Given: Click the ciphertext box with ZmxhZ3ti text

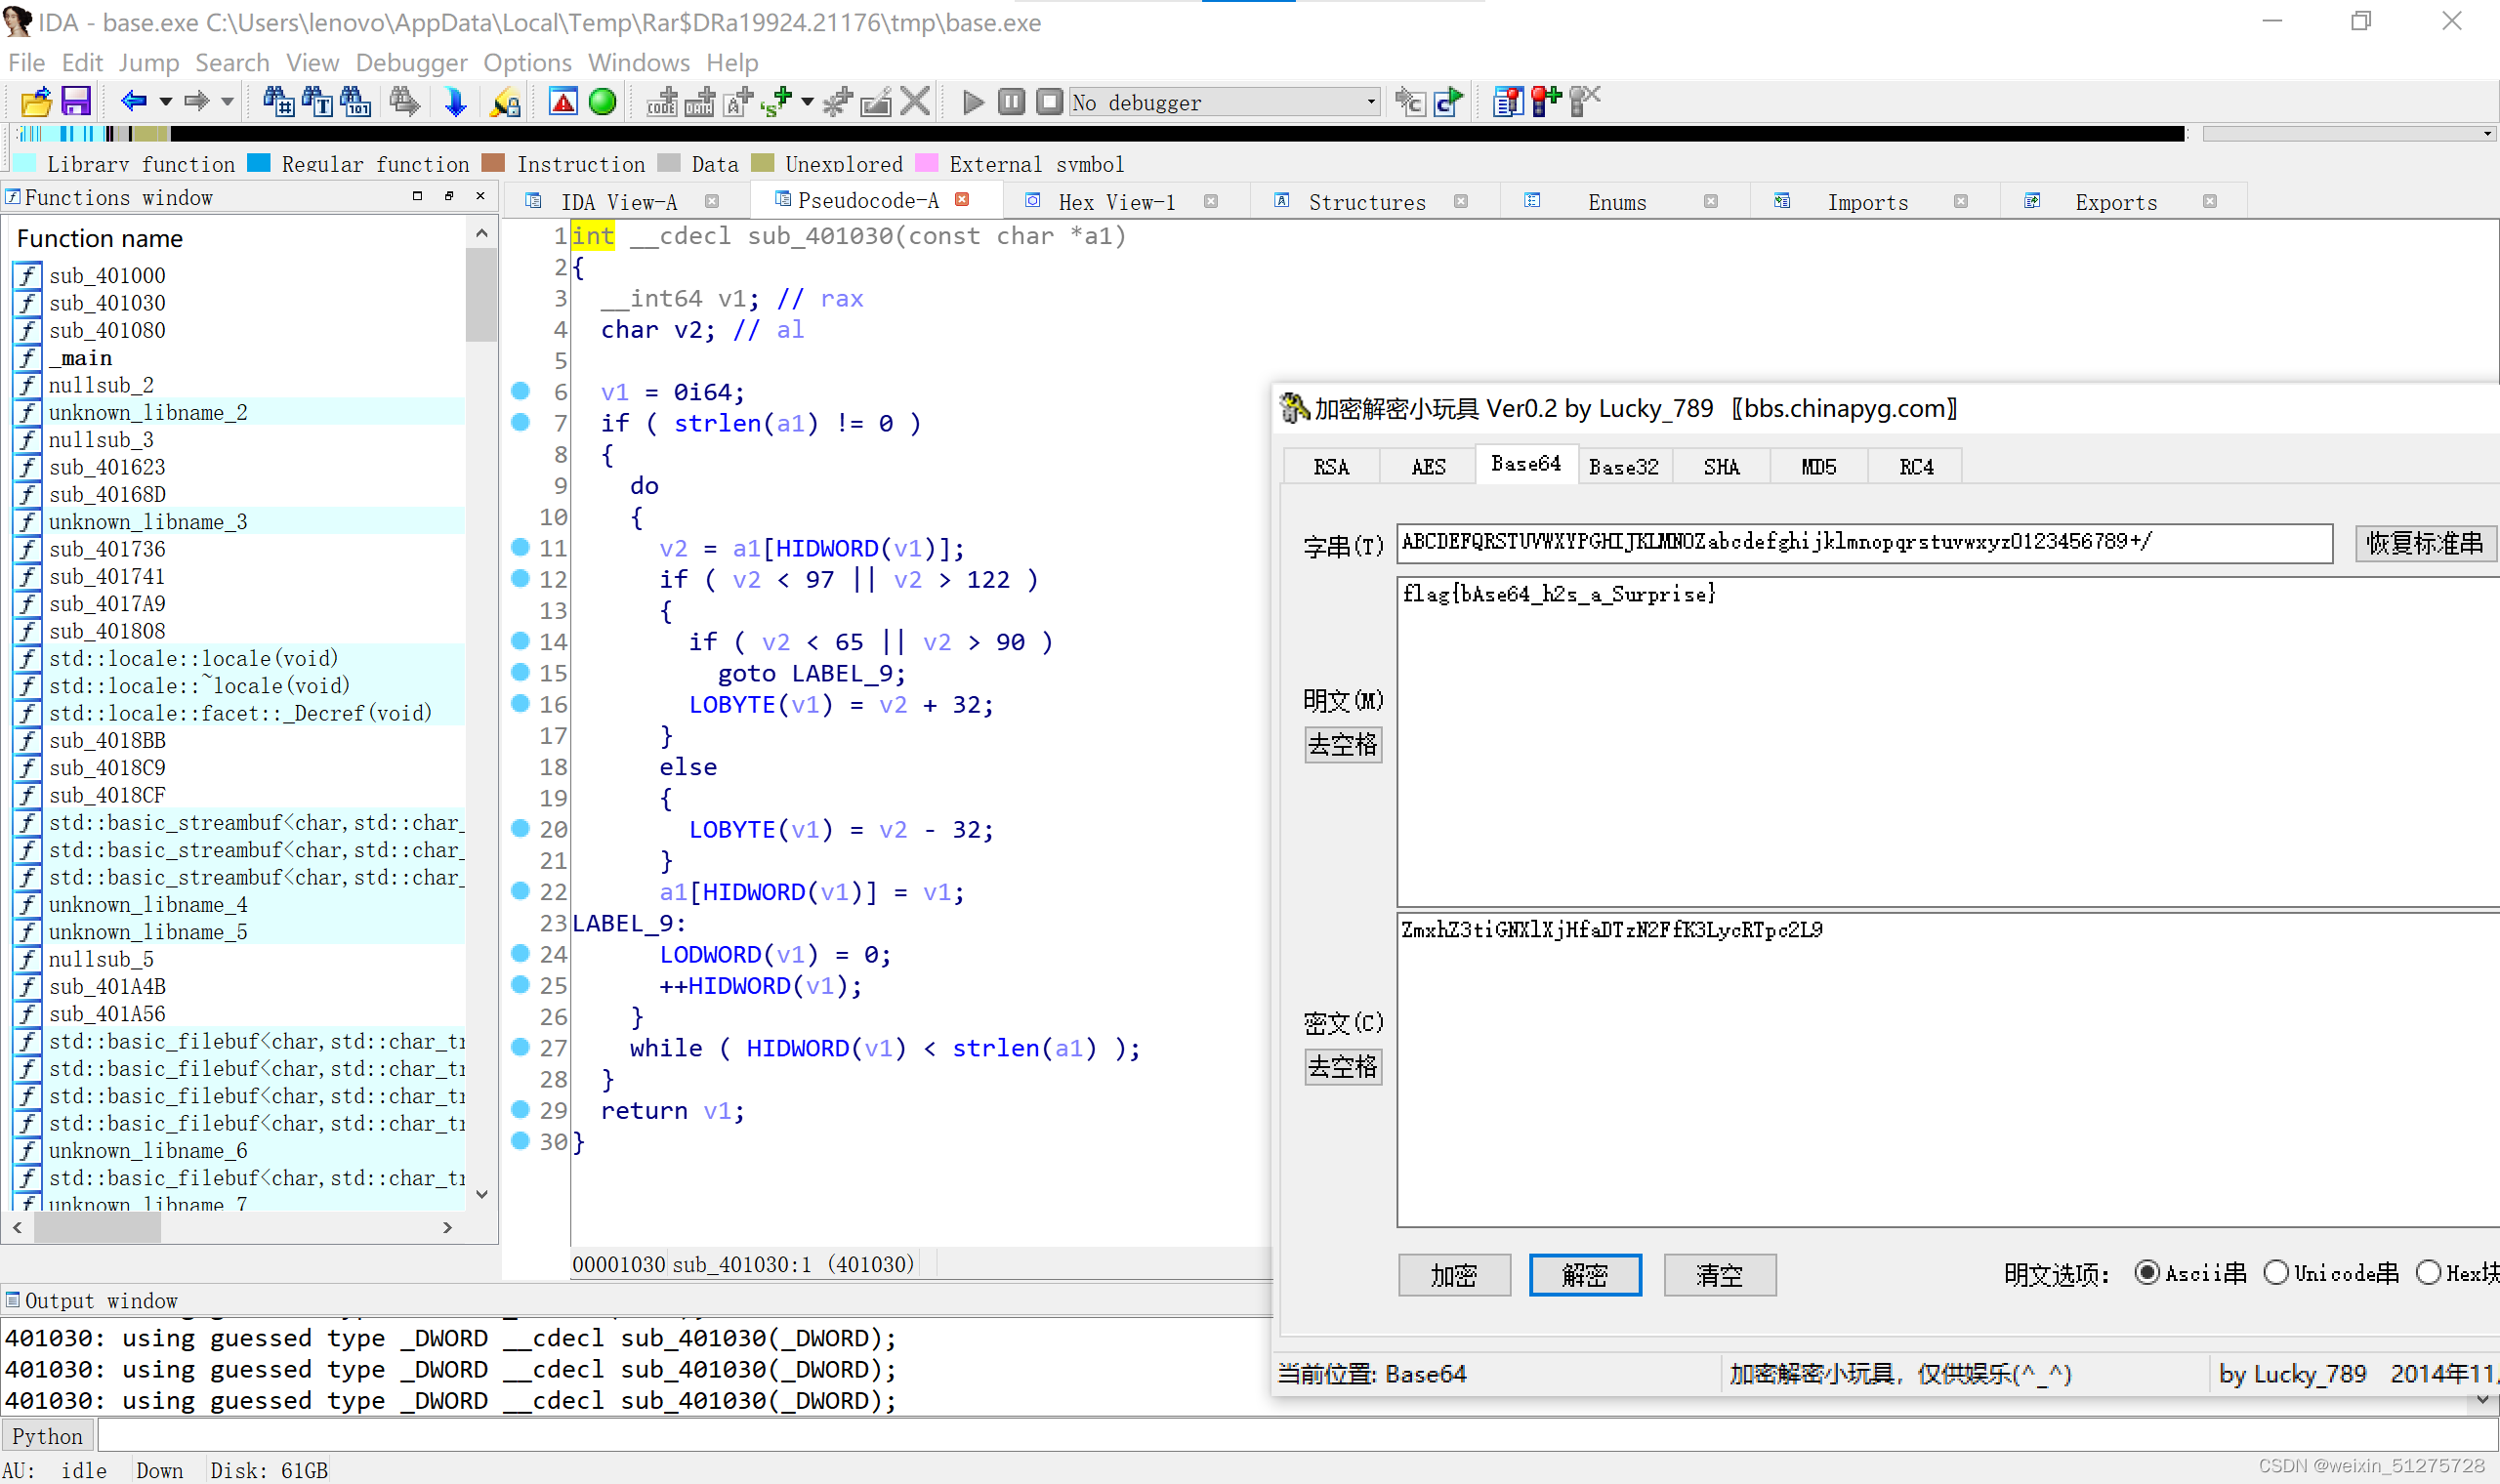Looking at the screenshot, I should (x=1948, y=1069).
